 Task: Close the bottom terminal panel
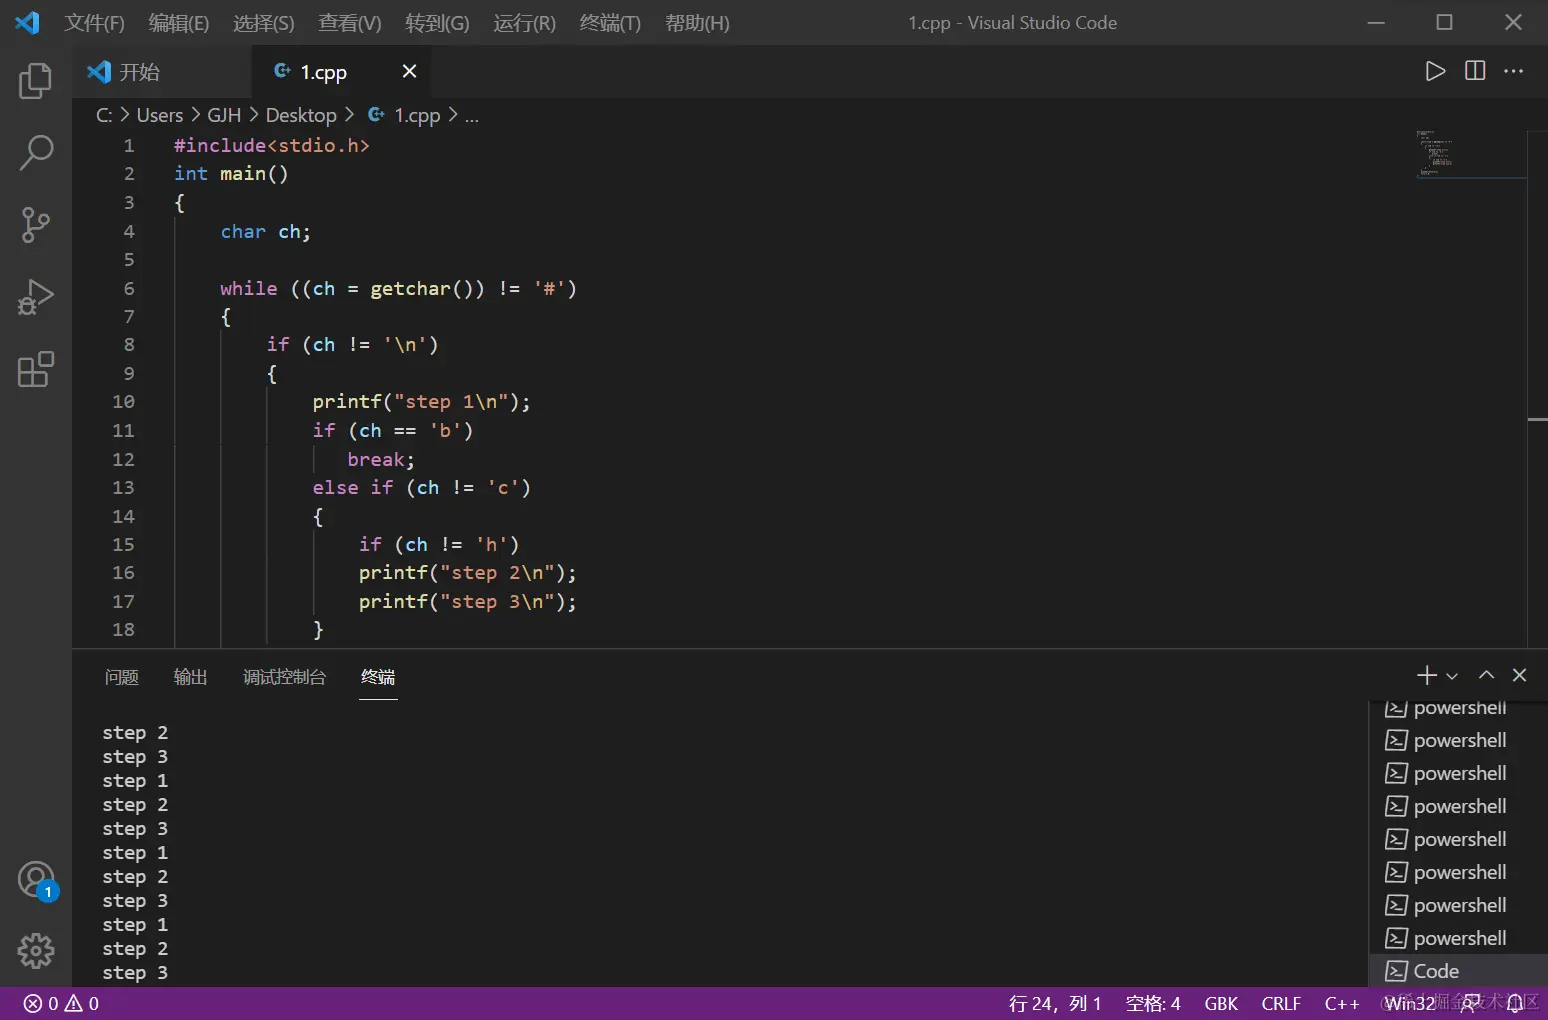[1520, 675]
